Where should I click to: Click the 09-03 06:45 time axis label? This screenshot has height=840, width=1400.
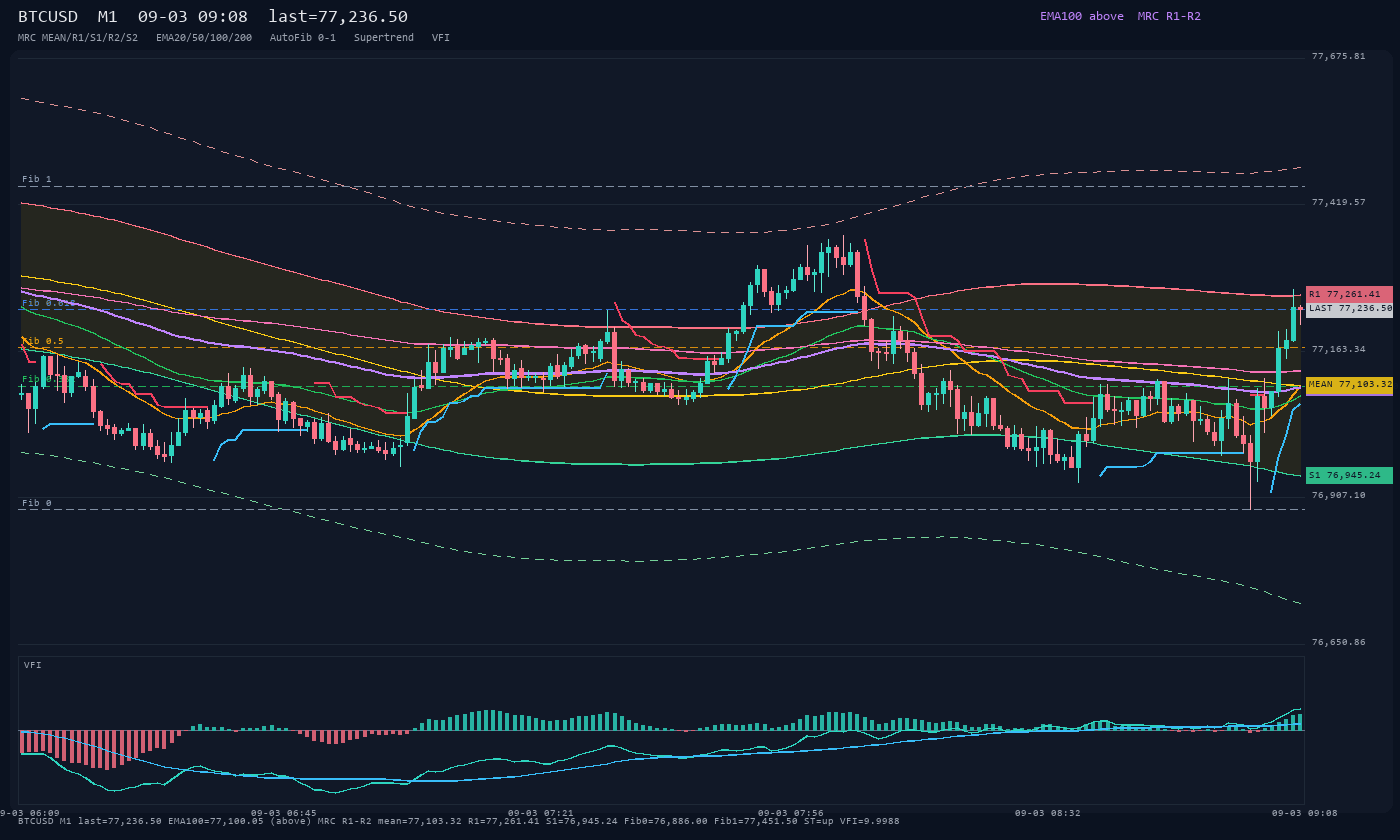[x=284, y=813]
